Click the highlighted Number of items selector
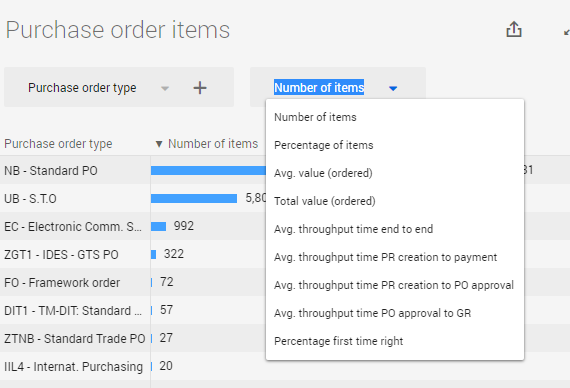This screenshot has width=570, height=388. [x=319, y=87]
